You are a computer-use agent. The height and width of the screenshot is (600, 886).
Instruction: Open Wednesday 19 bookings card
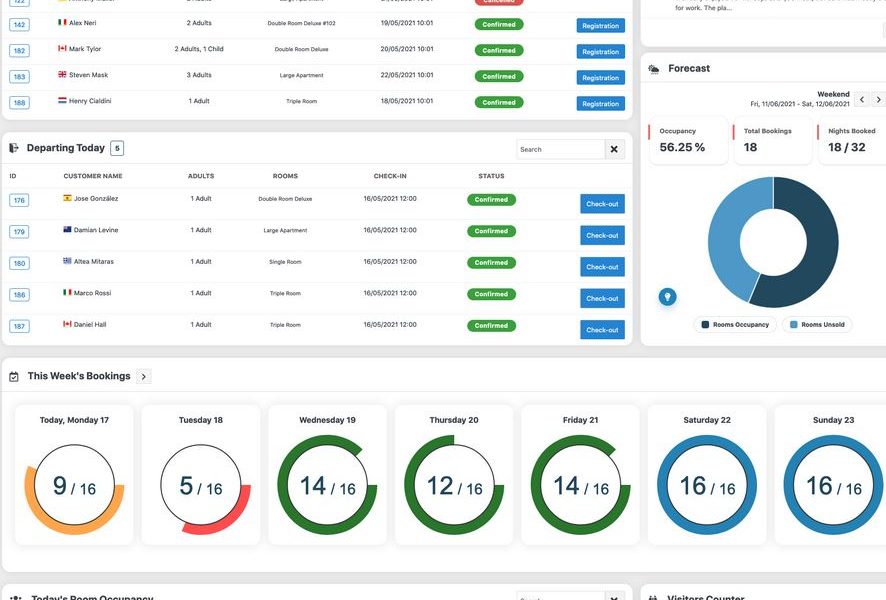tap(327, 475)
